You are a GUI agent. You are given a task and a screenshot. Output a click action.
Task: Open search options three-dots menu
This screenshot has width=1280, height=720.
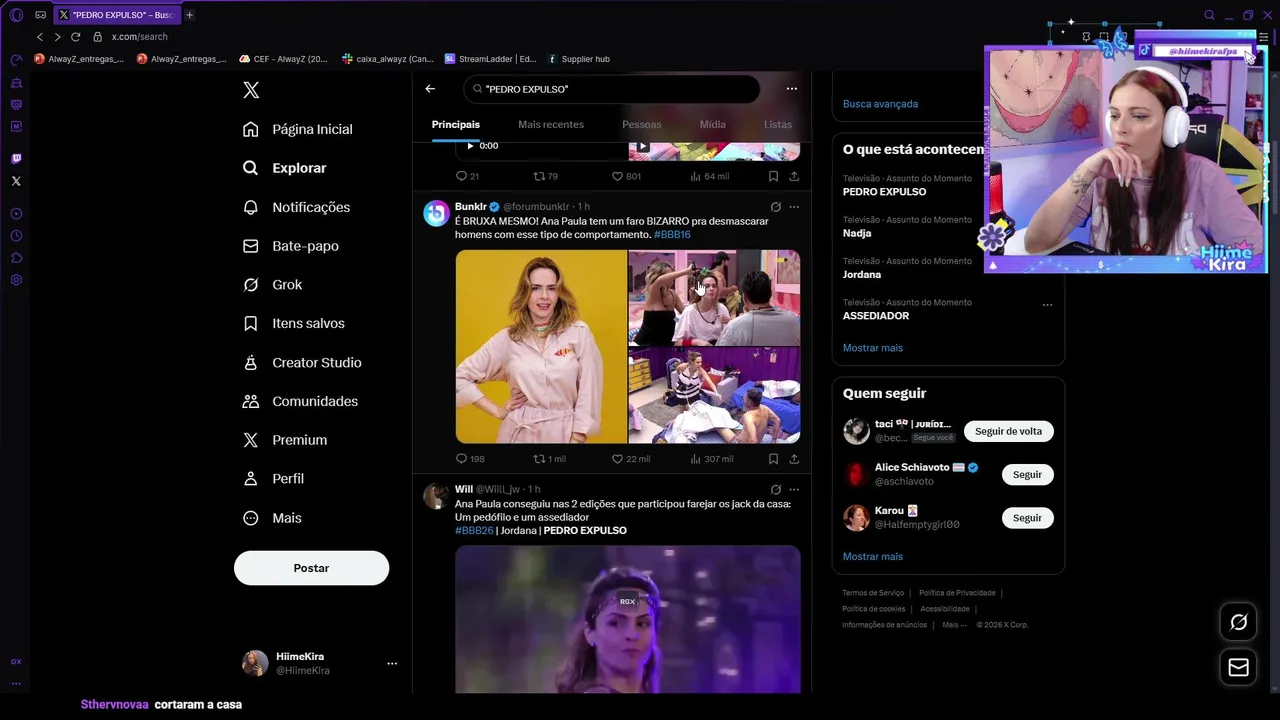tap(792, 89)
